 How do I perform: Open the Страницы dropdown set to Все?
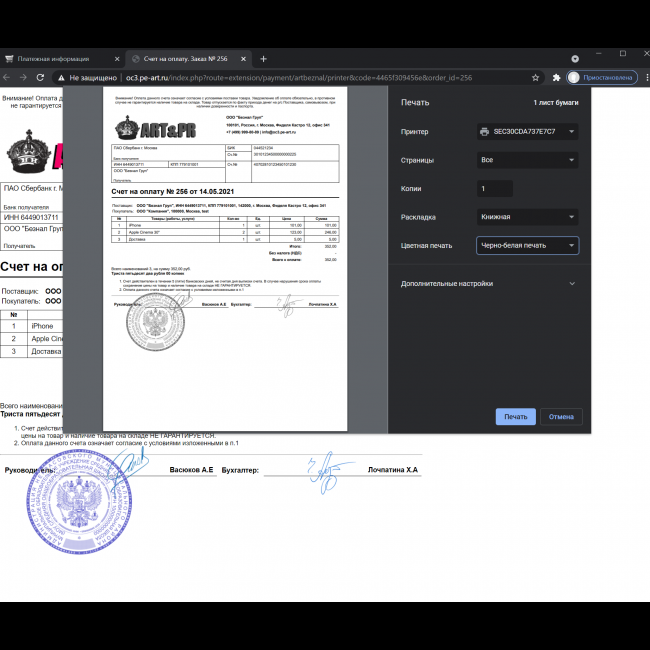coord(527,160)
